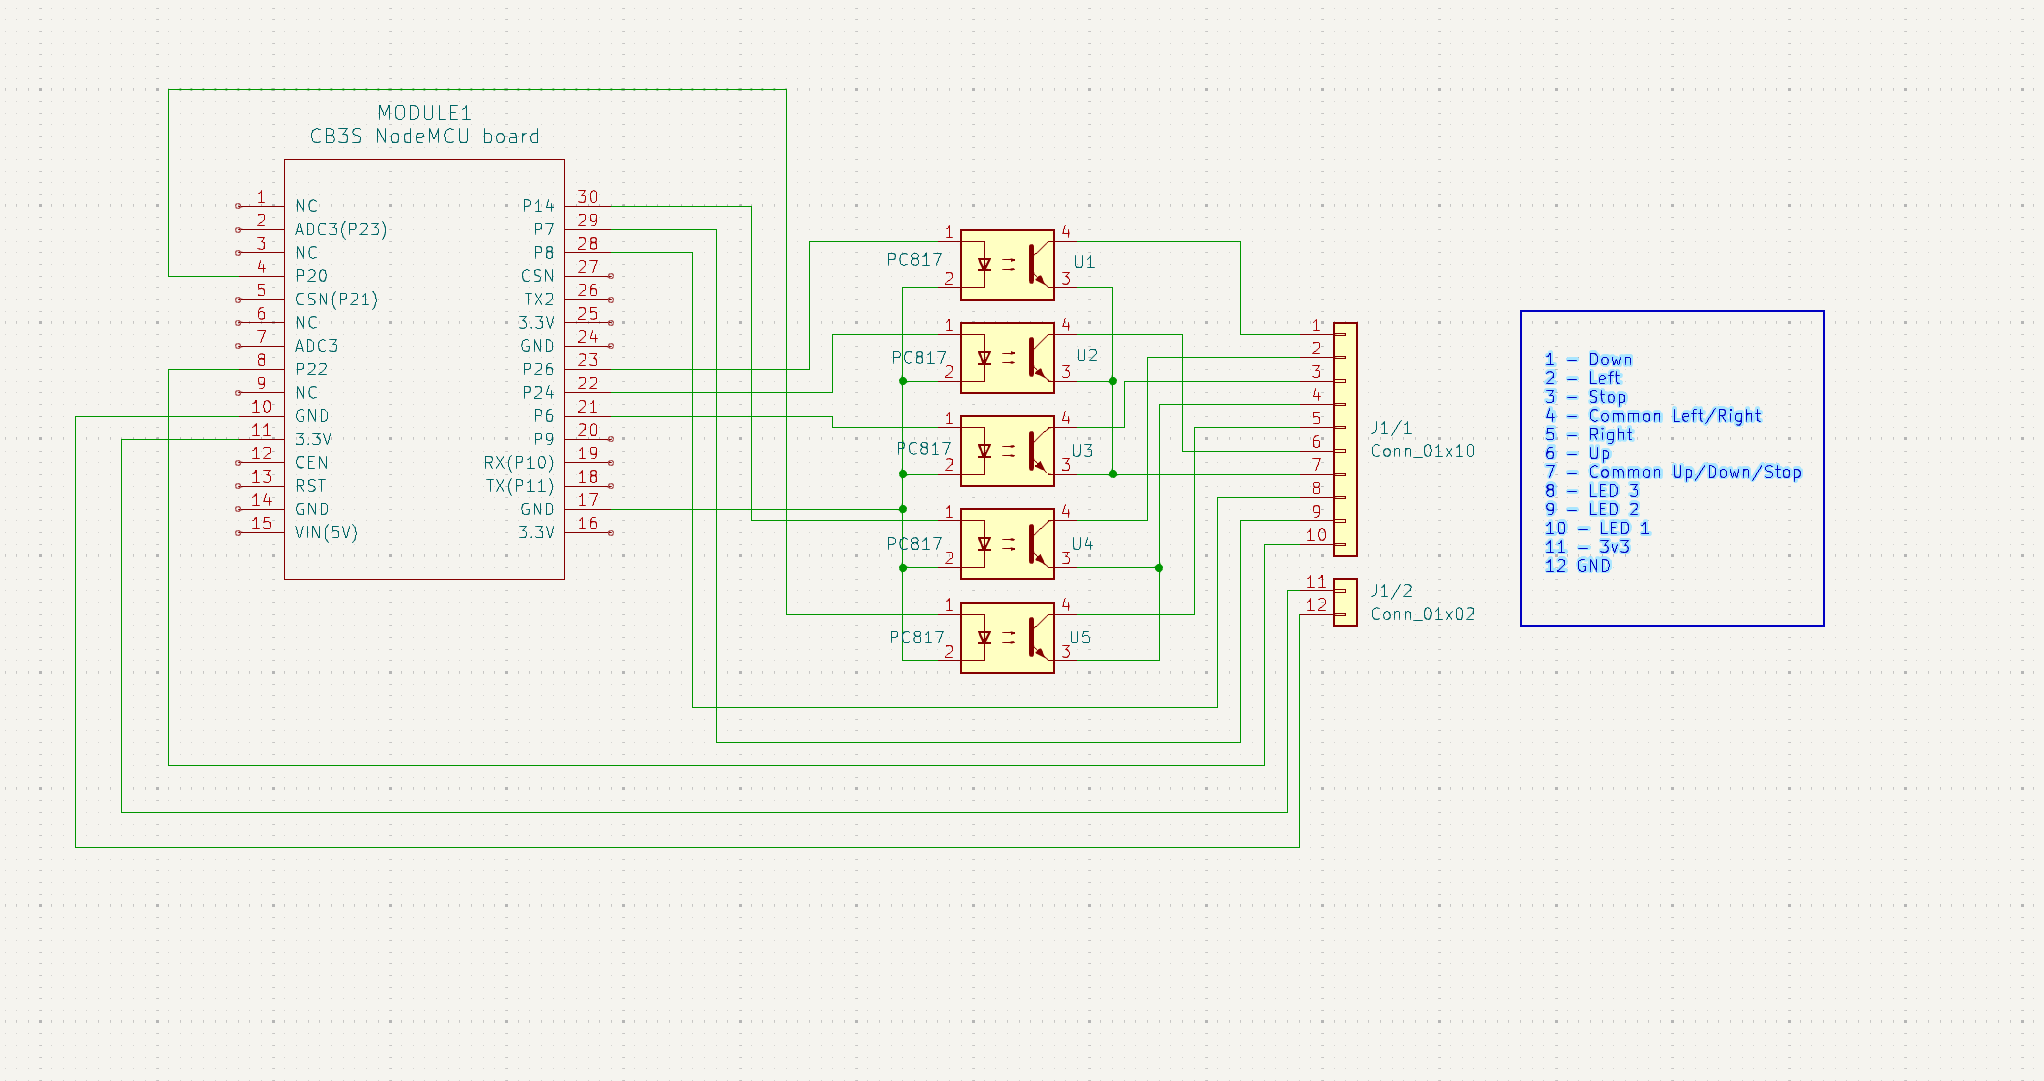Click the RX(P10) pin label
The width and height of the screenshot is (2044, 1081).
(x=519, y=462)
